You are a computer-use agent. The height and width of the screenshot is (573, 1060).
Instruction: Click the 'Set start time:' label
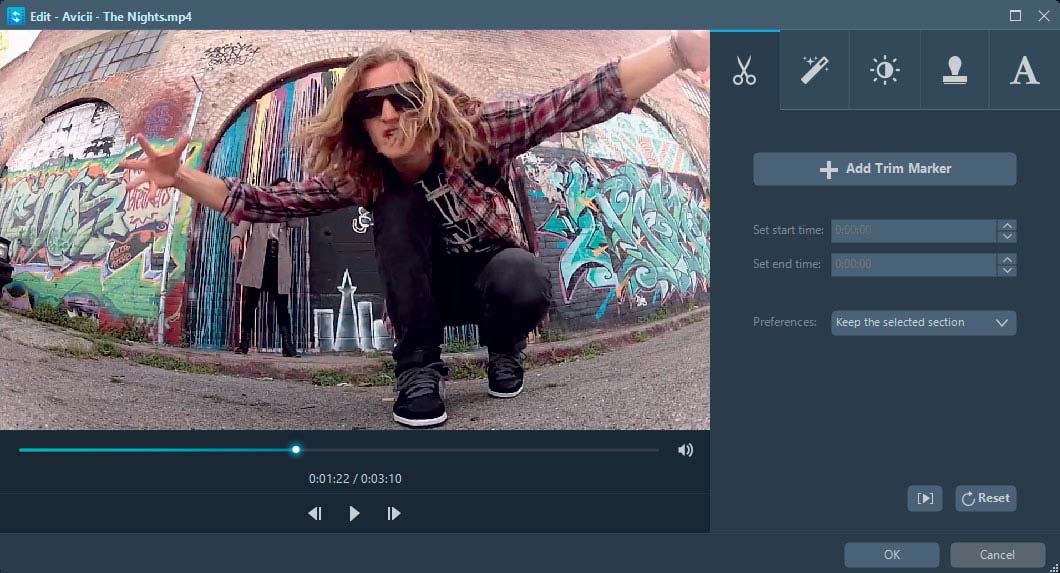click(x=788, y=230)
